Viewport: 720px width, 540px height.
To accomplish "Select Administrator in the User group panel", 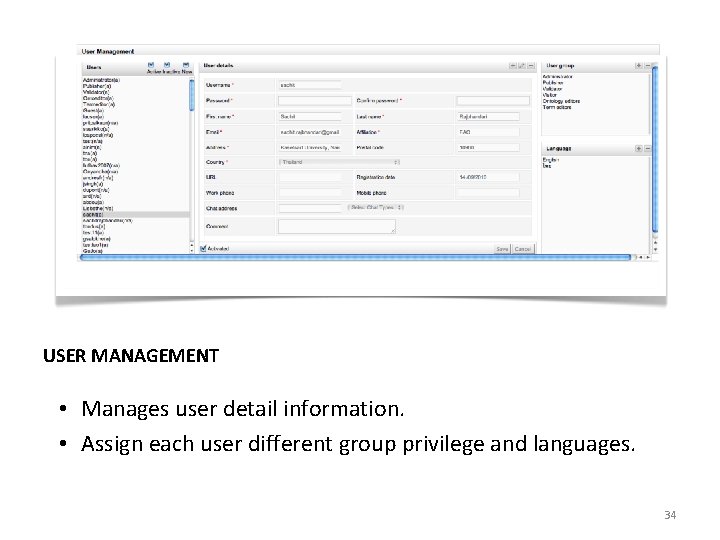I will point(557,77).
